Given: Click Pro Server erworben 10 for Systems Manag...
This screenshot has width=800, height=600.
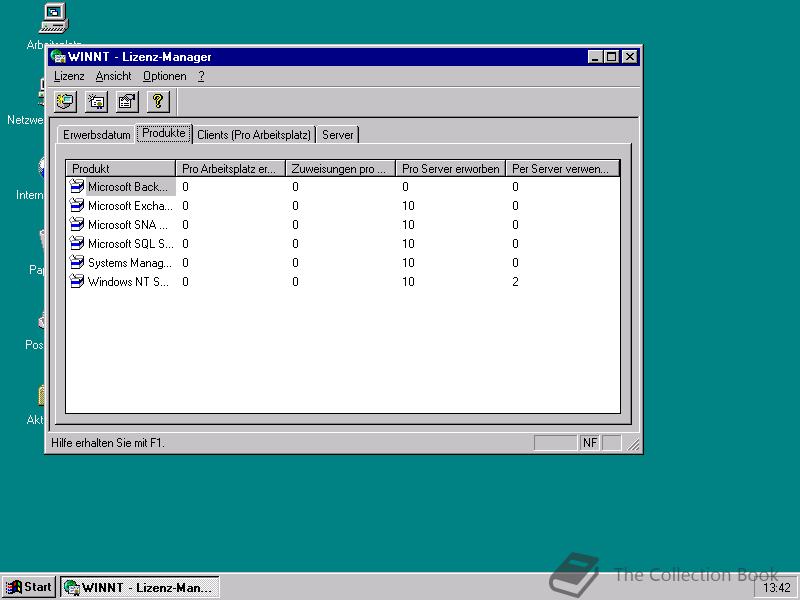Looking at the screenshot, I should pos(408,263).
